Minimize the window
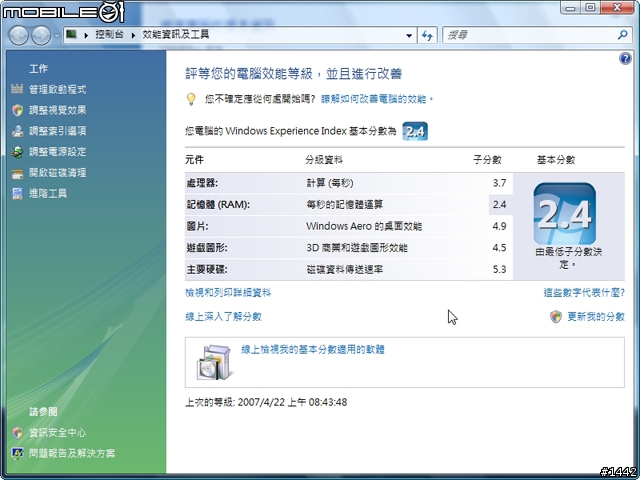 pos(571,8)
